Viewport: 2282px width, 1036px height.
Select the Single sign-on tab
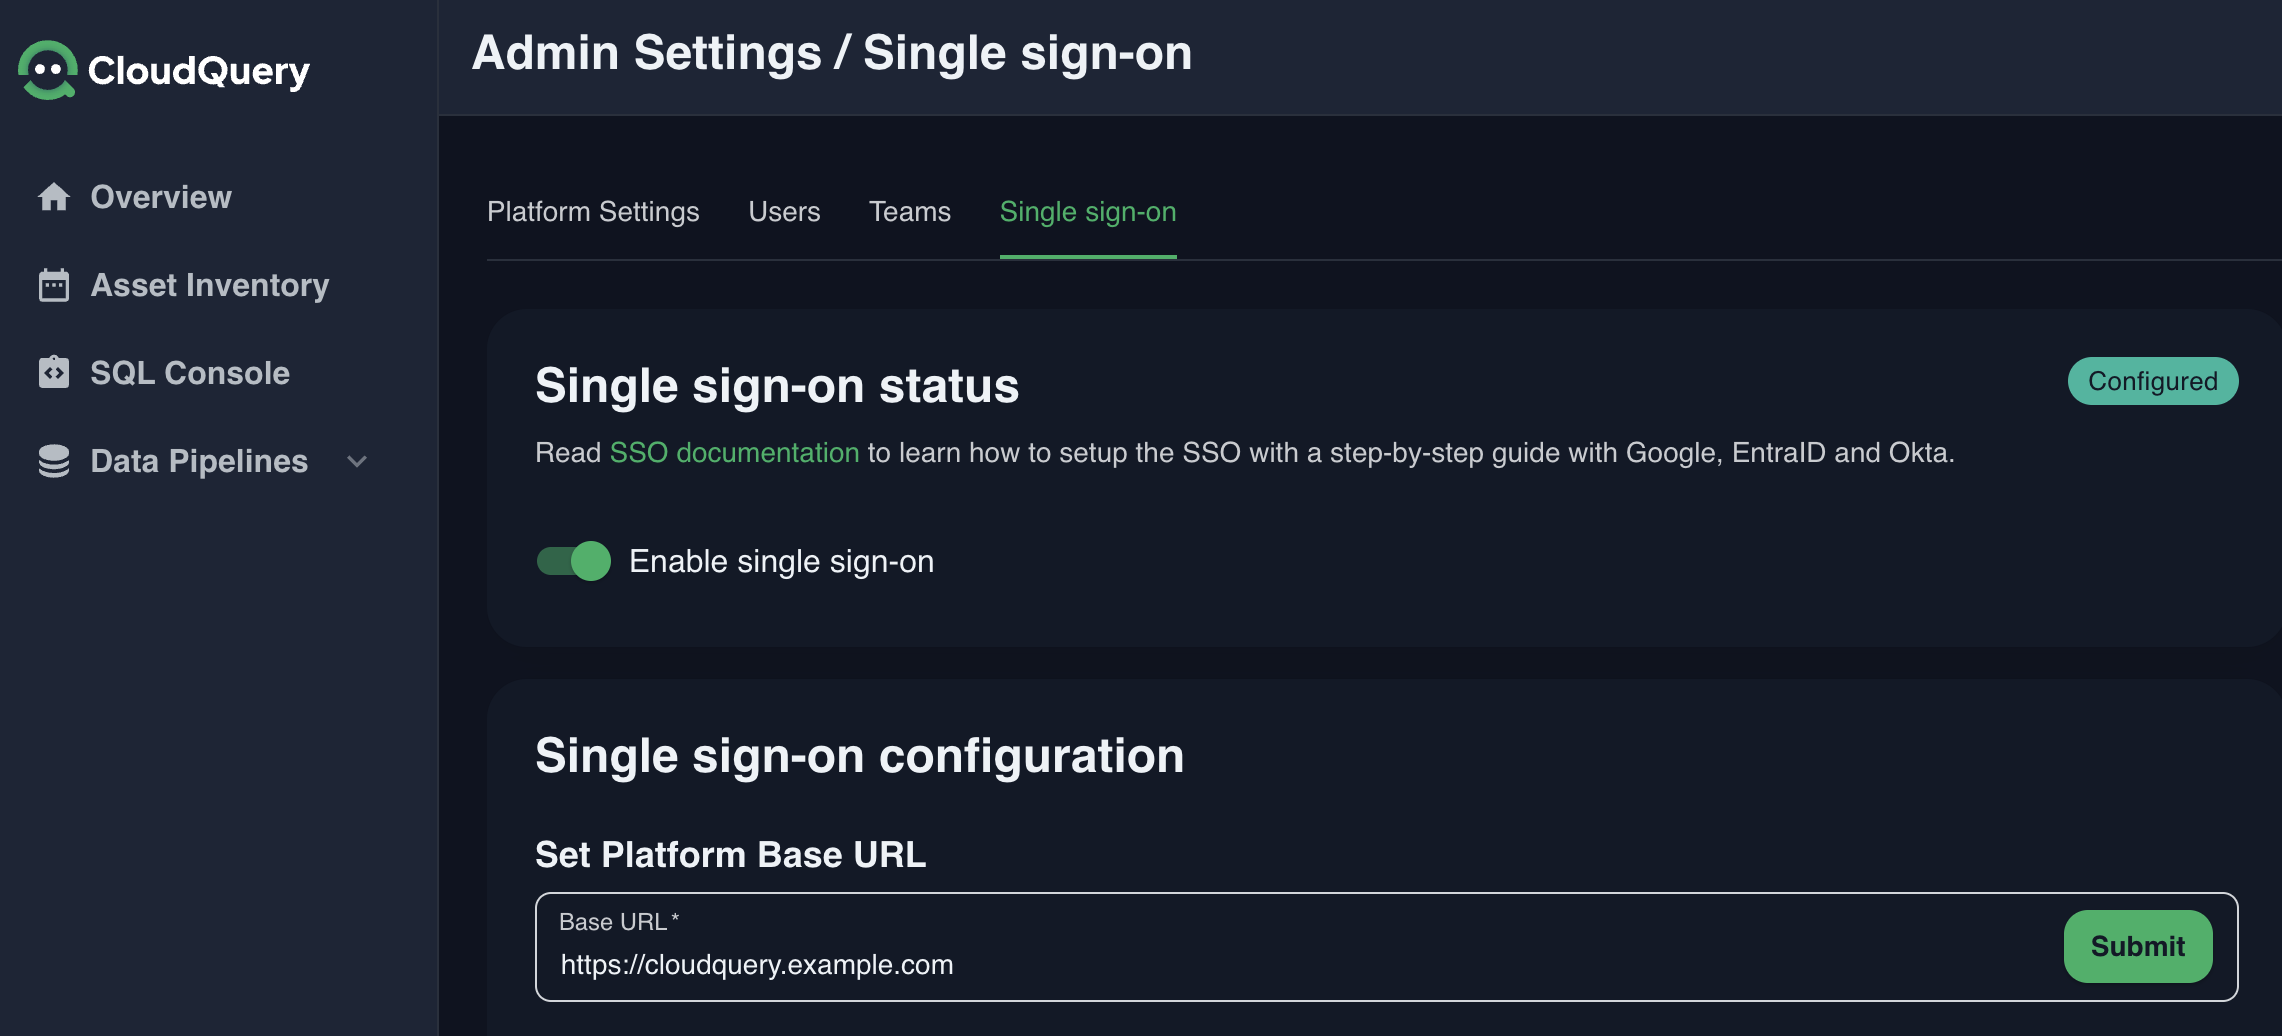(x=1087, y=212)
